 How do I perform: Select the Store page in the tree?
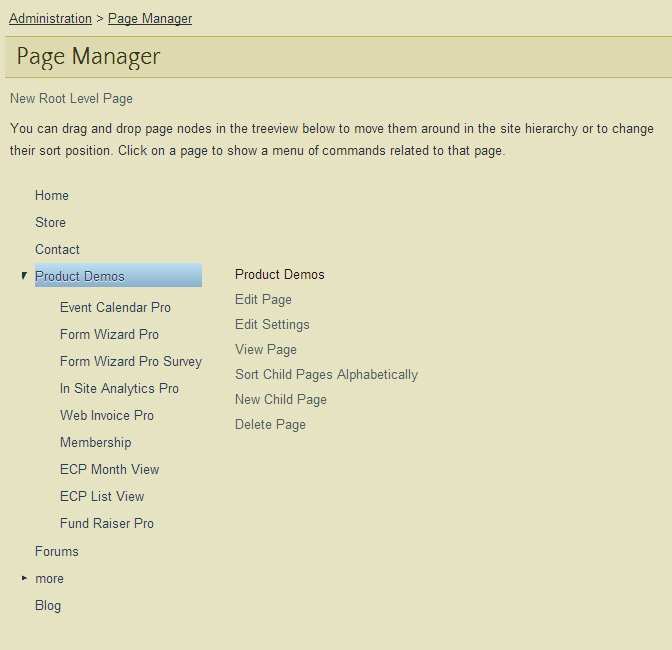pos(50,223)
